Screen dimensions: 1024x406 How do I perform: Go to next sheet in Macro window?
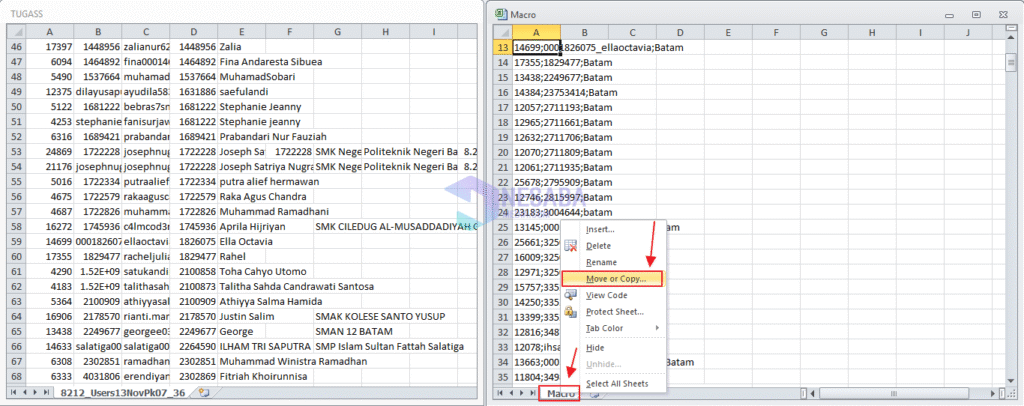point(522,394)
